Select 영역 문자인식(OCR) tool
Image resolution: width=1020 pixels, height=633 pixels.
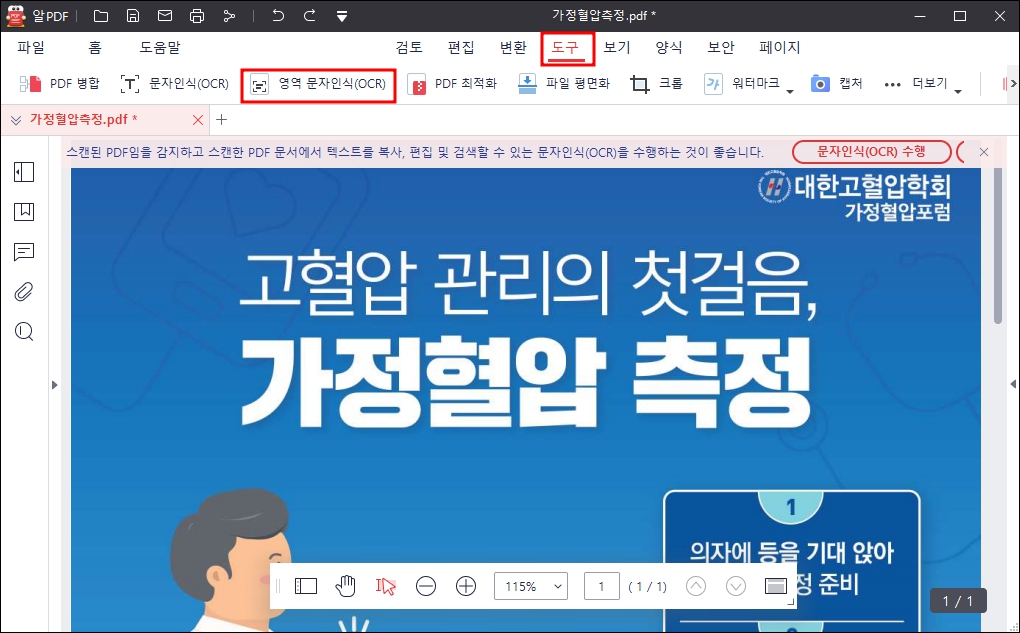click(319, 85)
